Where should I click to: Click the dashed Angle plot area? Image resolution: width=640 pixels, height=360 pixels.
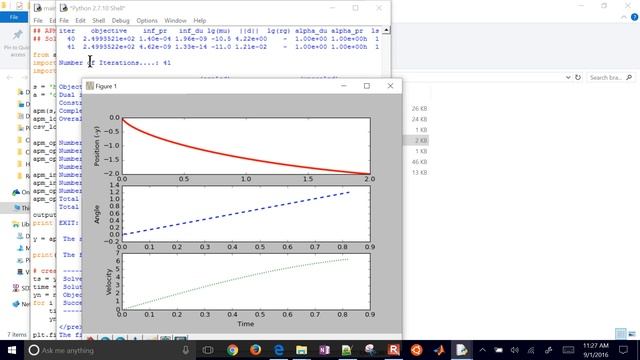tap(246, 214)
